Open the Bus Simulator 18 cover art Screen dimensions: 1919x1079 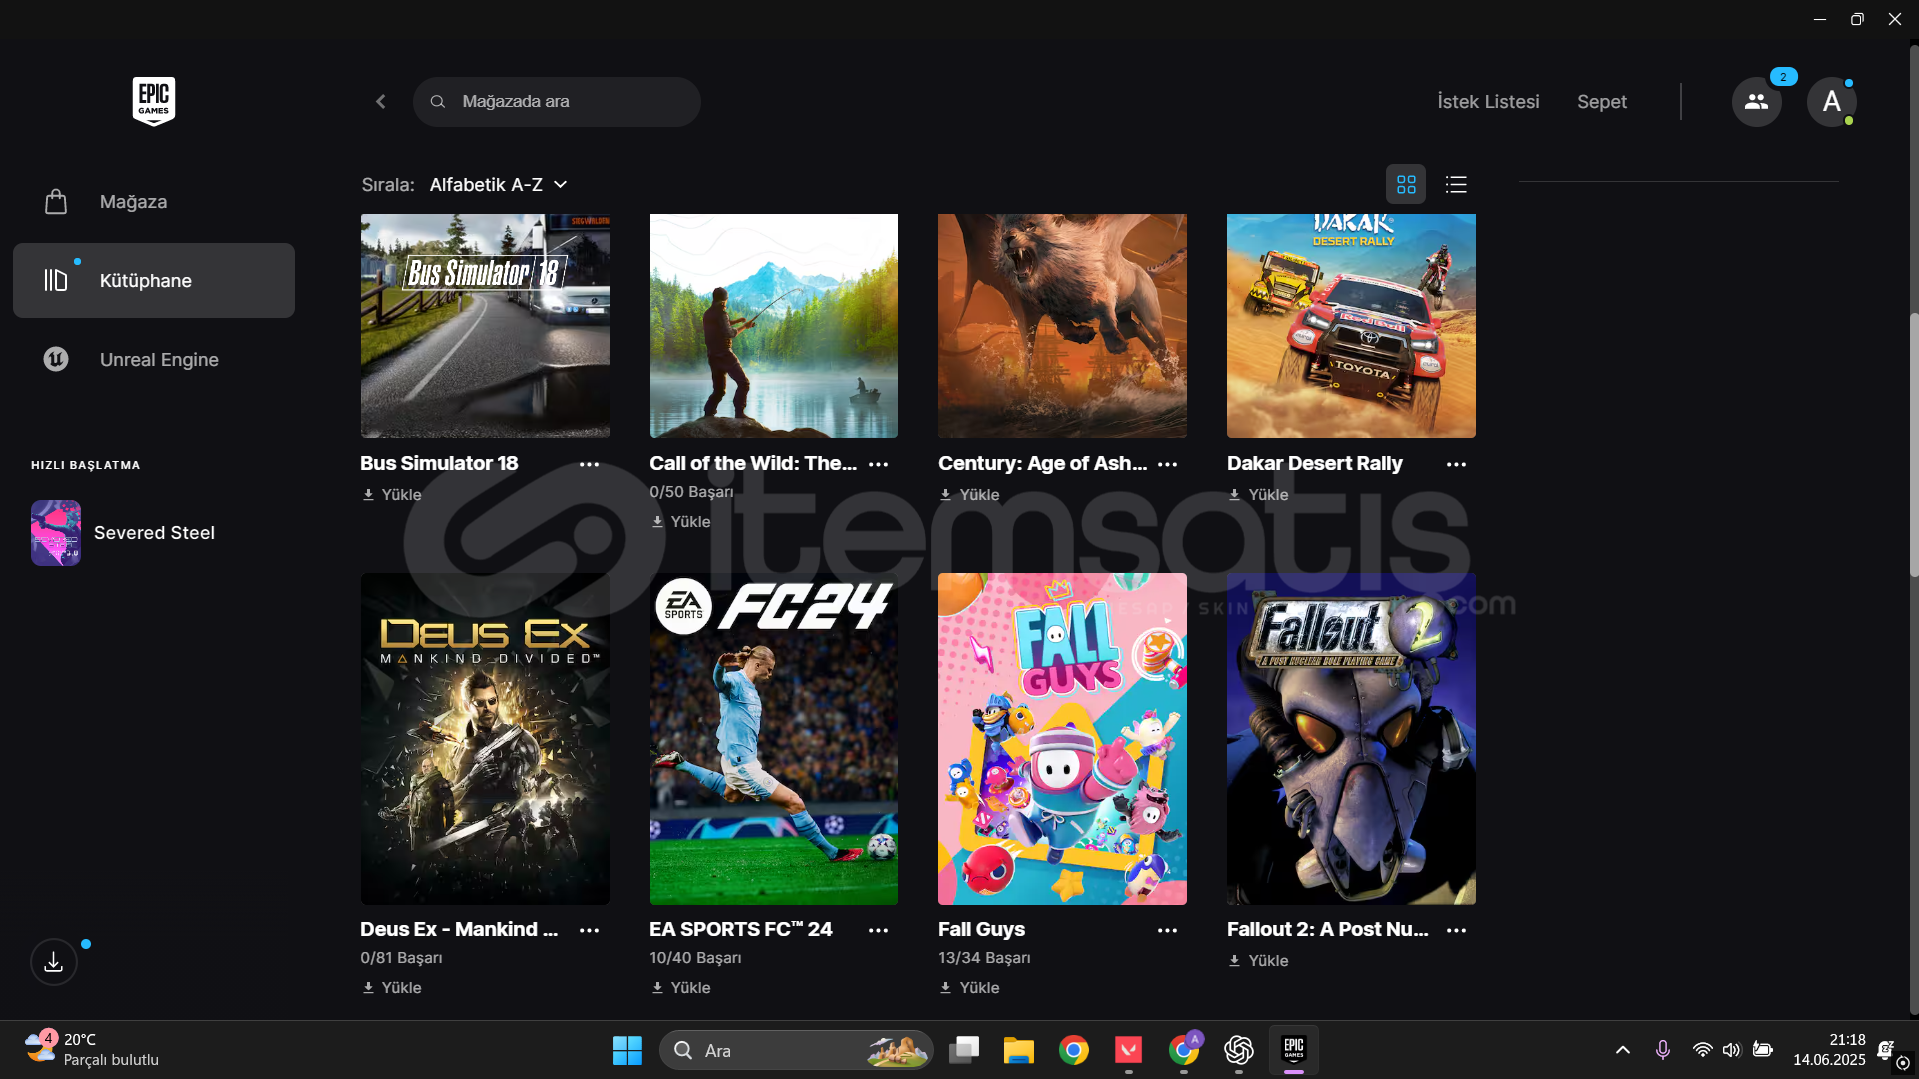click(x=485, y=326)
